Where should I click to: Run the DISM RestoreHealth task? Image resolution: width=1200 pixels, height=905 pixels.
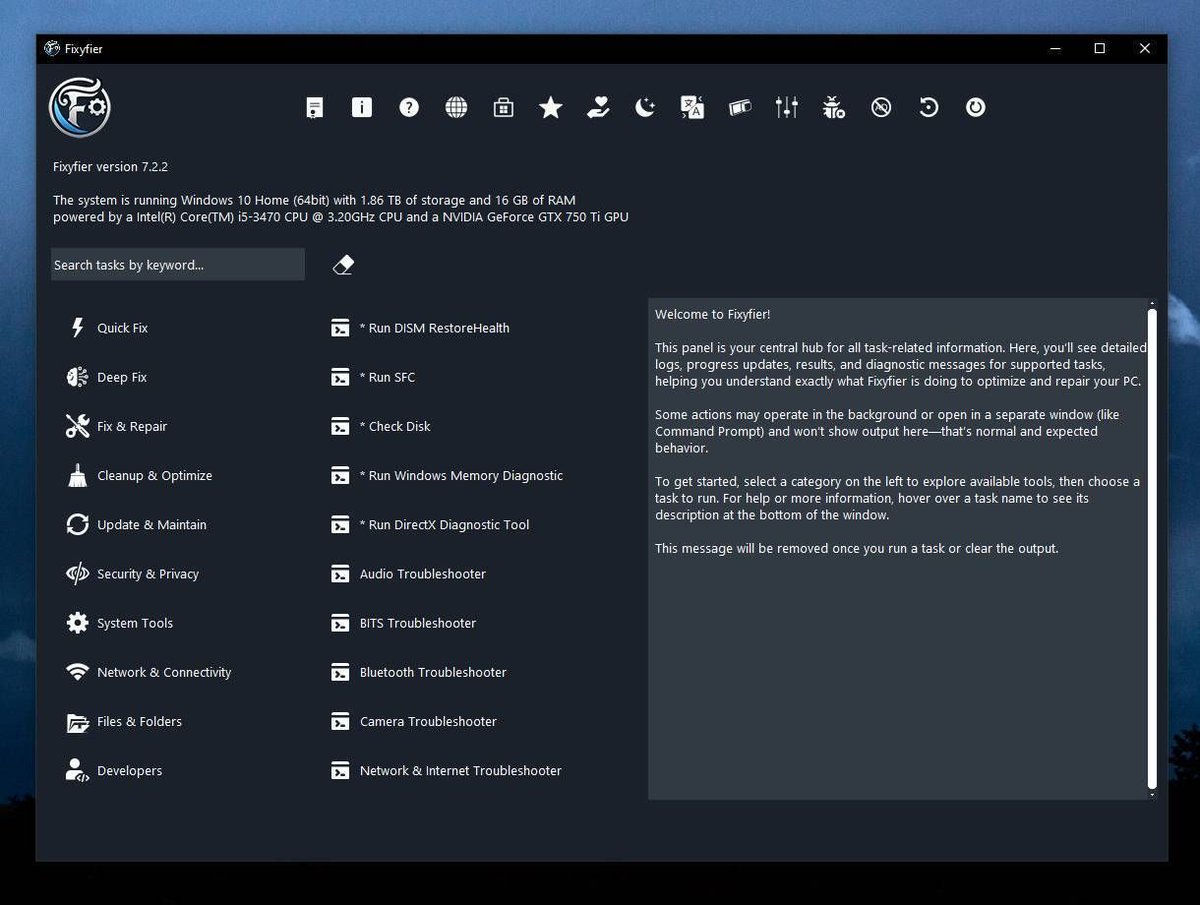420,328
